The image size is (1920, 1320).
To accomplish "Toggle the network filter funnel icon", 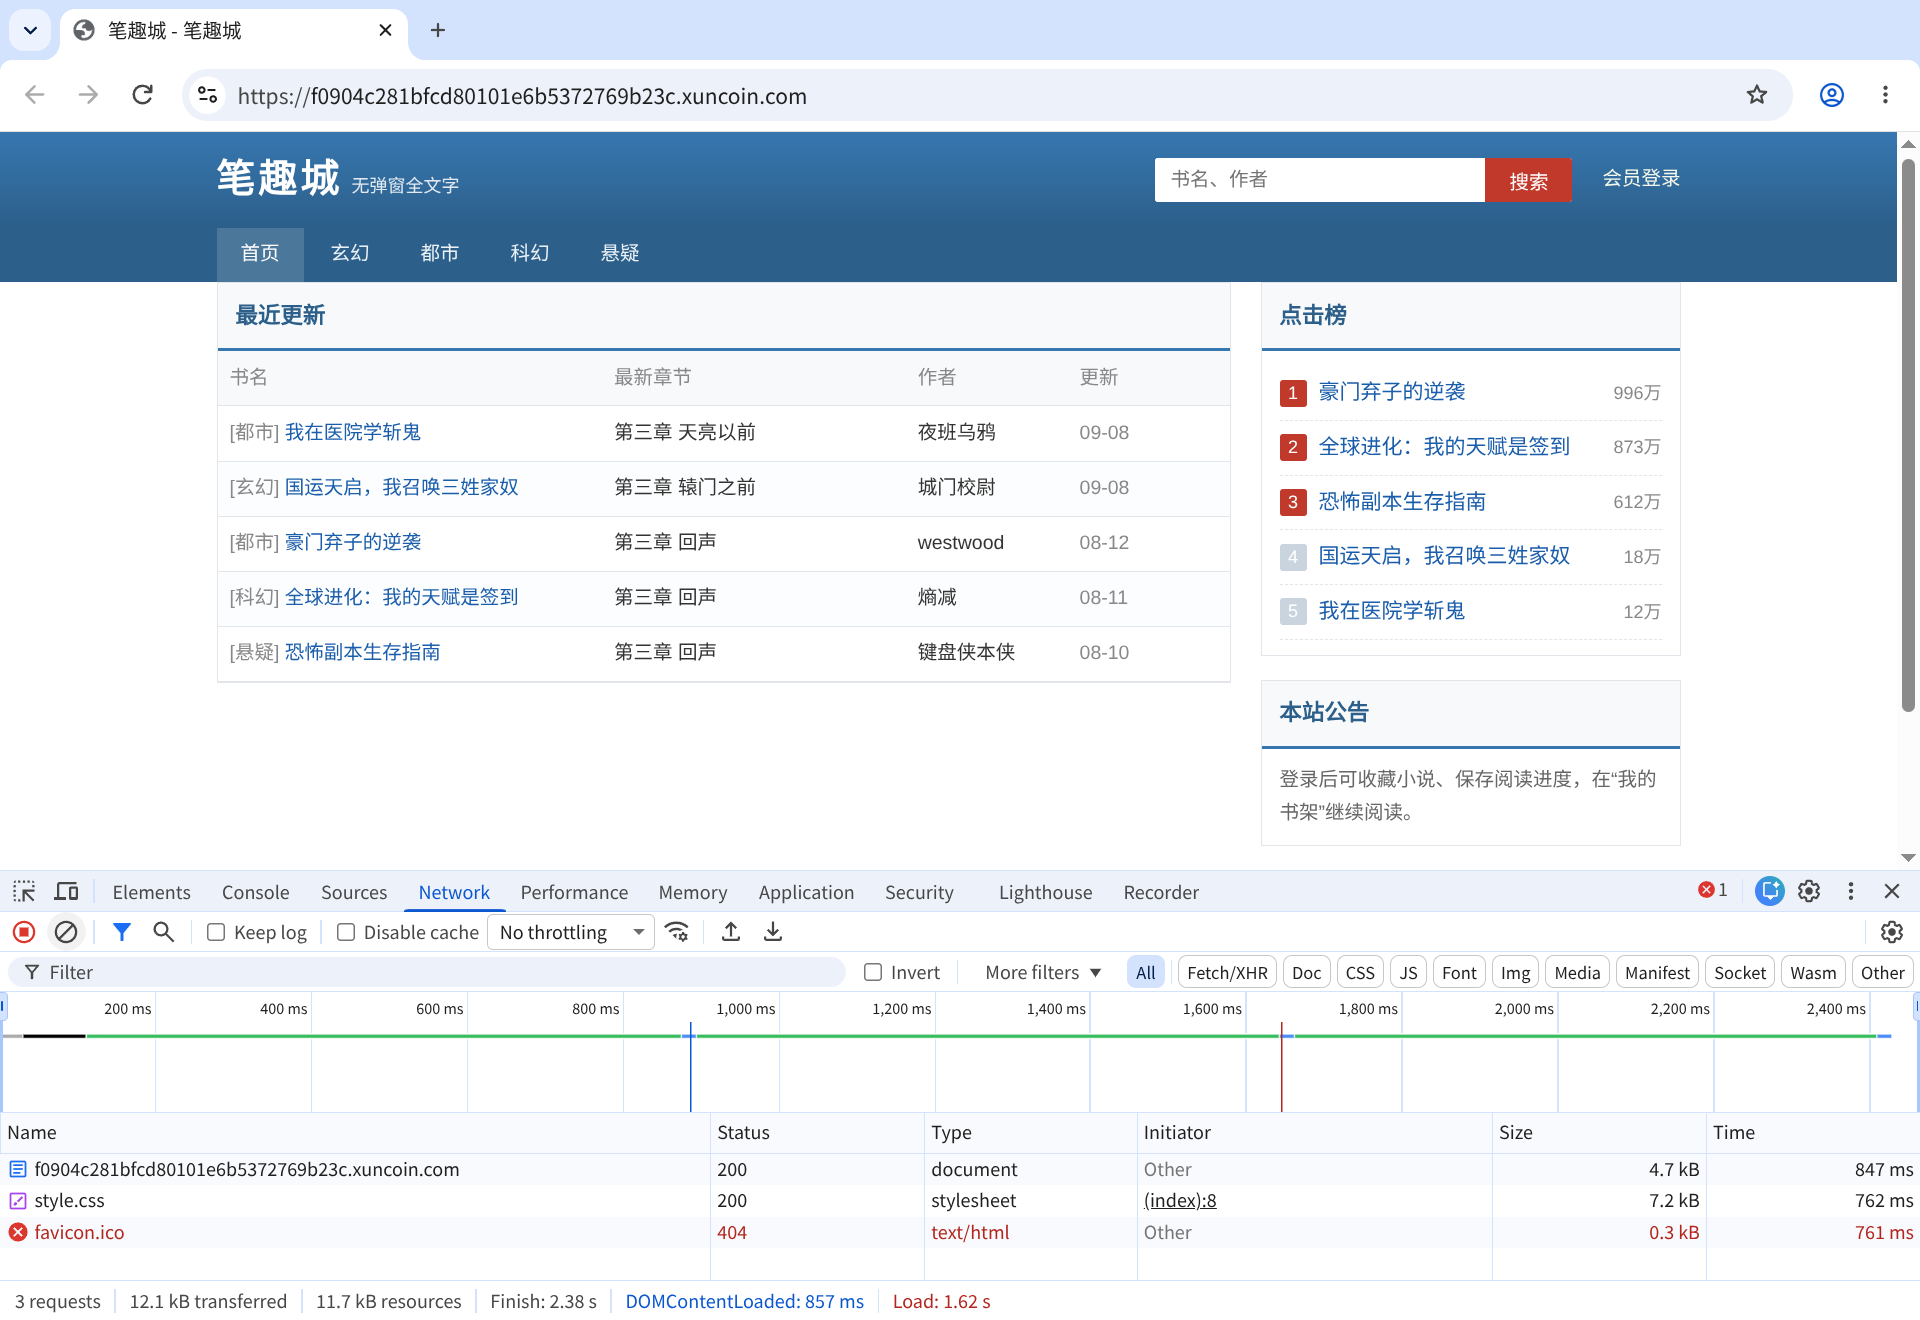I will 122,932.
